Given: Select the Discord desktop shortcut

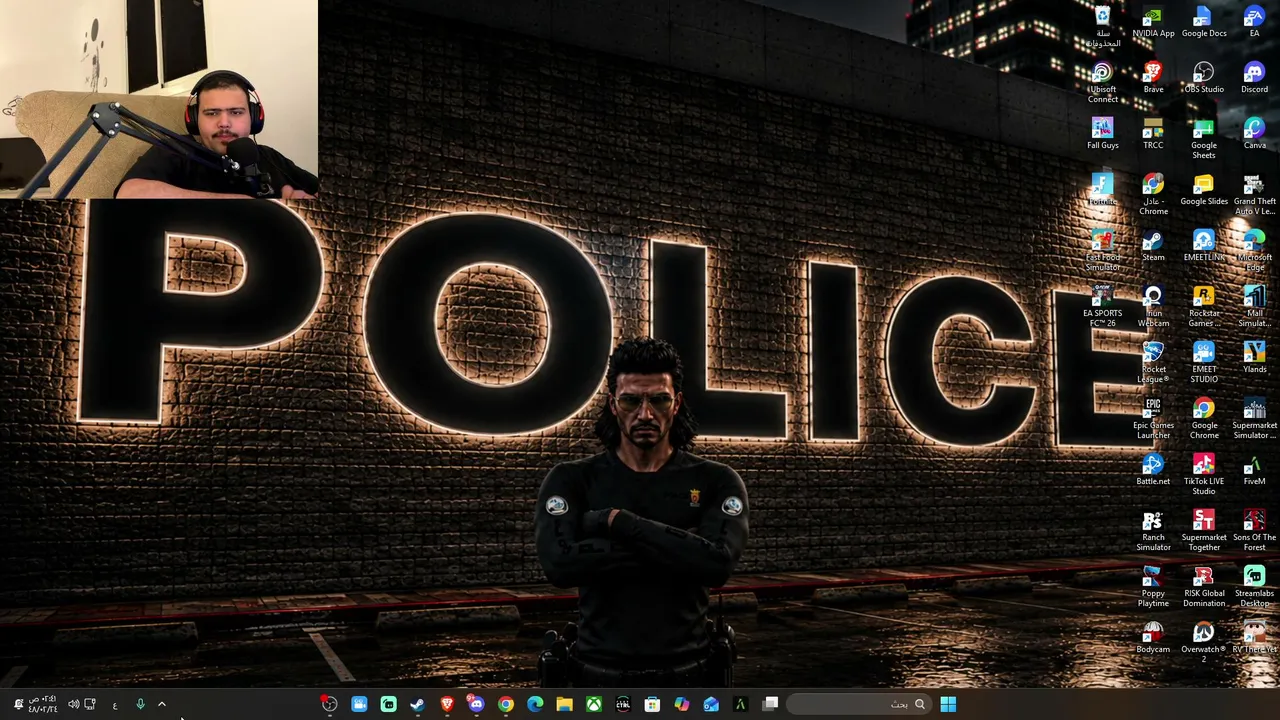Looking at the screenshot, I should [1254, 78].
